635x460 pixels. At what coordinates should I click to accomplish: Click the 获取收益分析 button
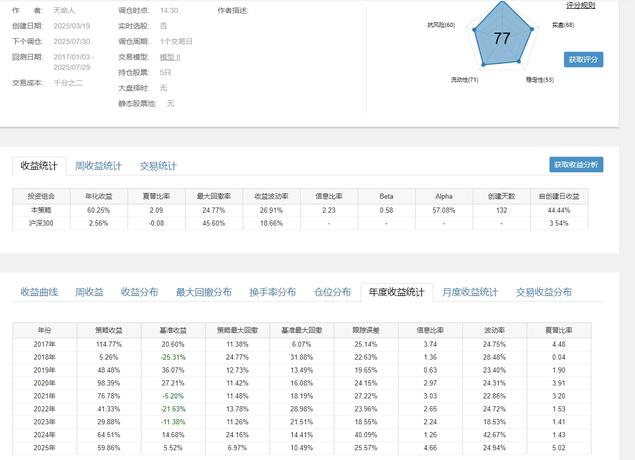[576, 165]
